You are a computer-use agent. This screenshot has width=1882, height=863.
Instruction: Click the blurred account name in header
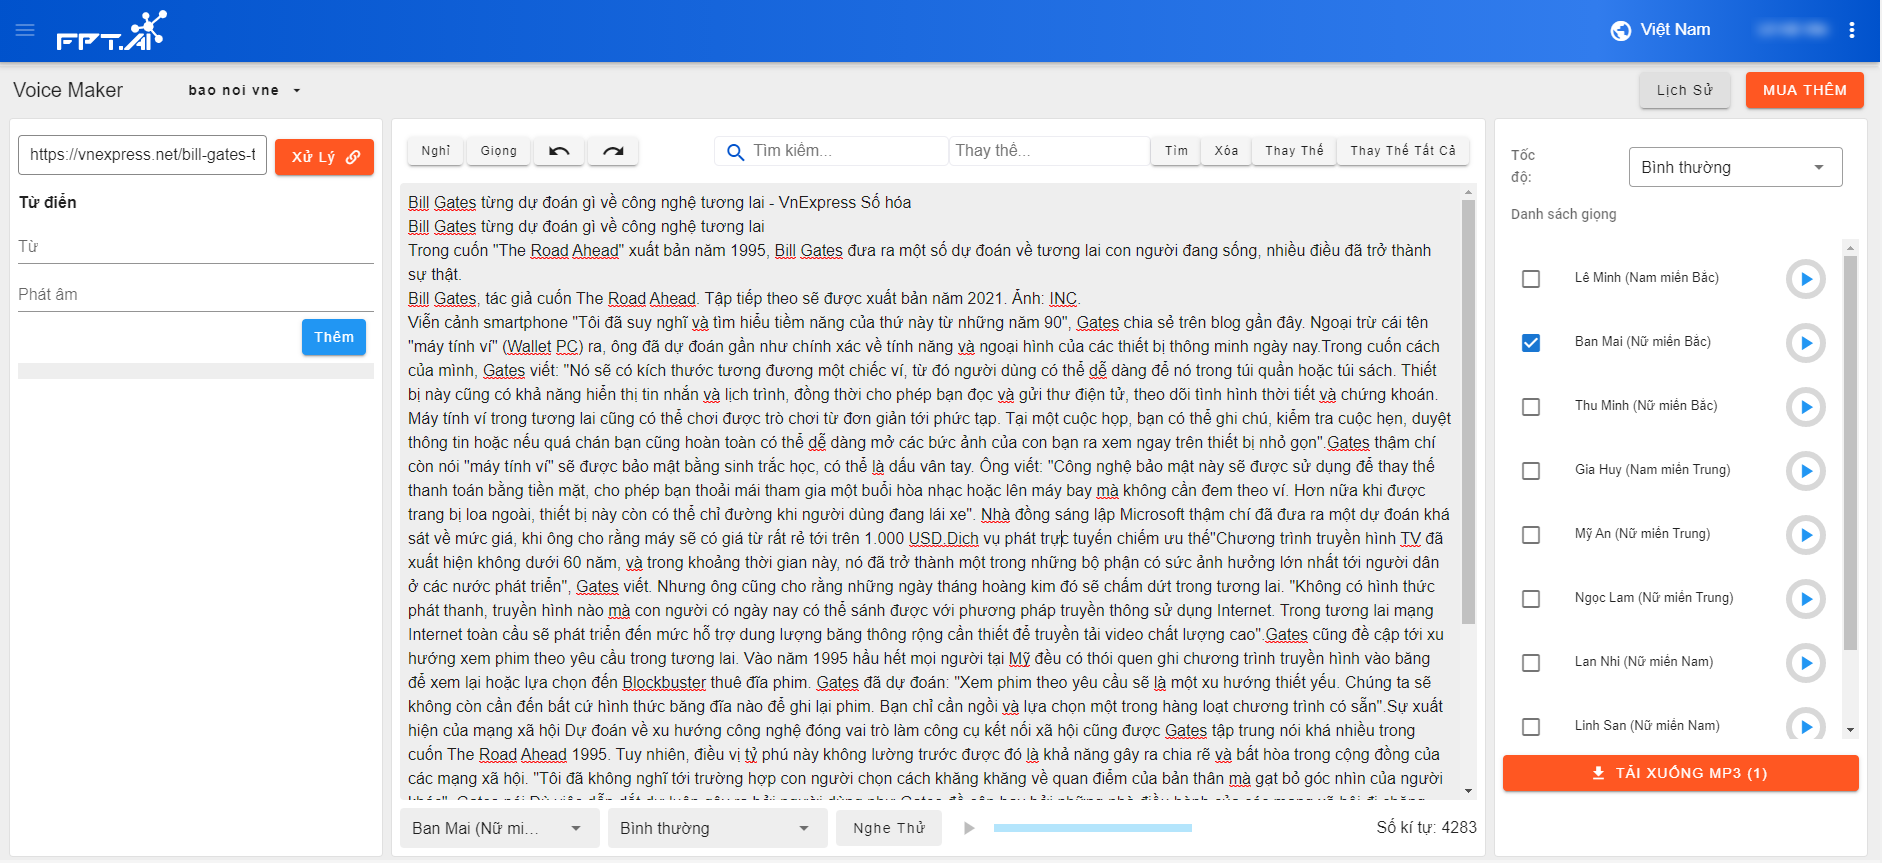click(1793, 30)
